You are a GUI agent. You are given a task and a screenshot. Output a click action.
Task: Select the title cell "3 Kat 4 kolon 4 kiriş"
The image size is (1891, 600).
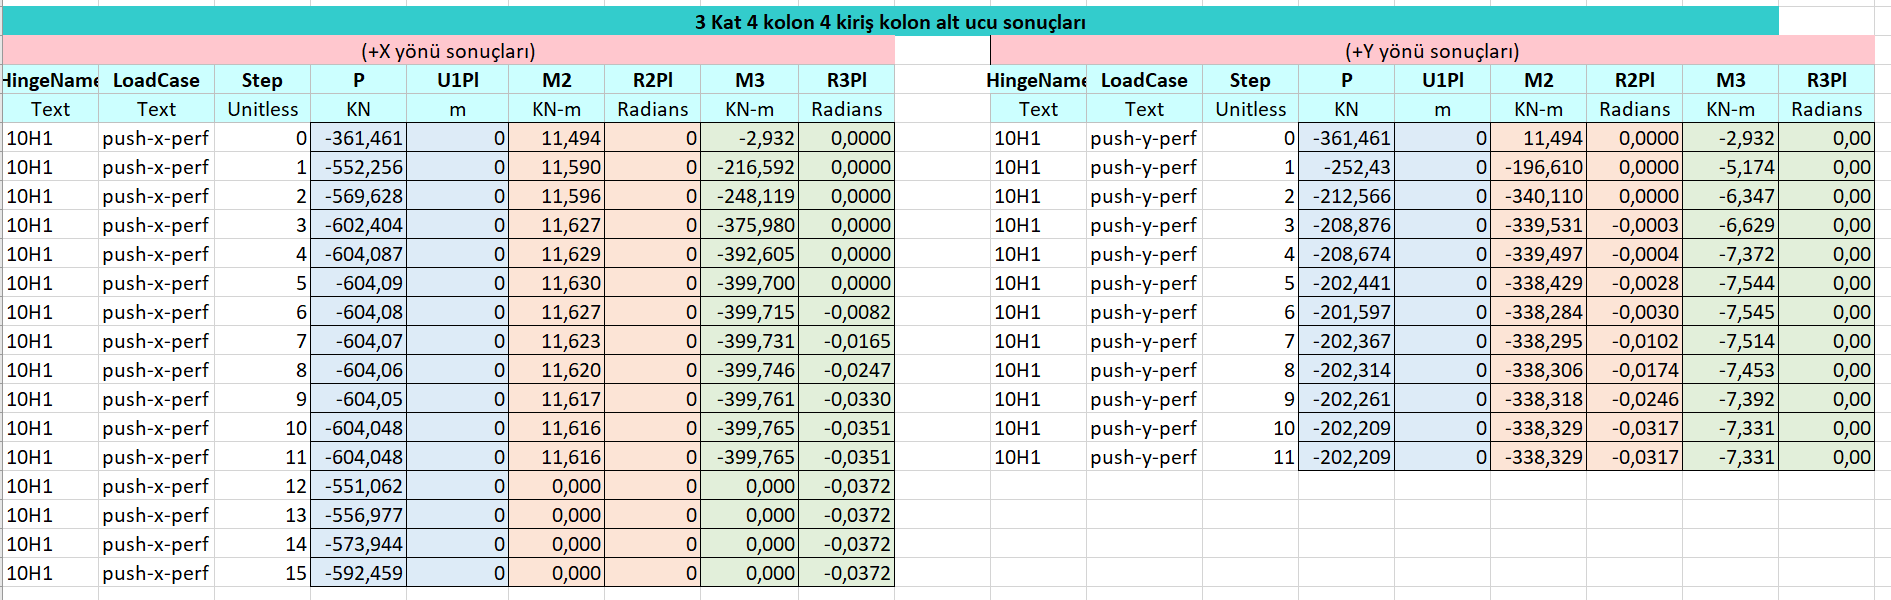pyautogui.click(x=889, y=22)
